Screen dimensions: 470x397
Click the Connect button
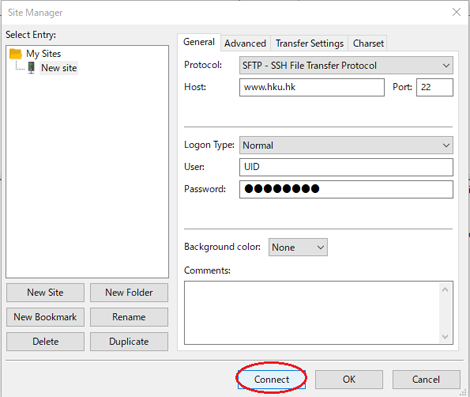272,379
